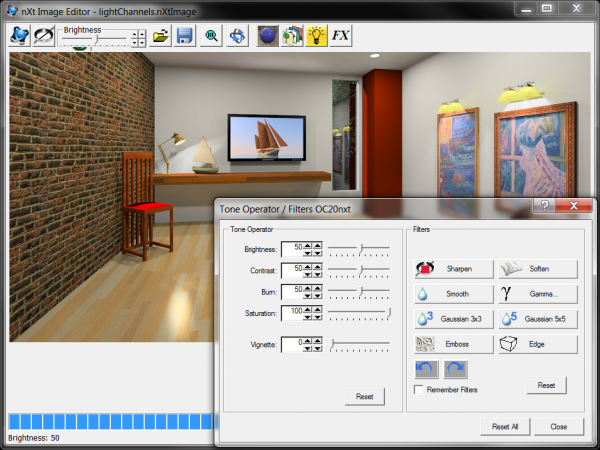Increase Vignette with the right-hand up arrow in its field
The image size is (600, 450).
coord(318,341)
